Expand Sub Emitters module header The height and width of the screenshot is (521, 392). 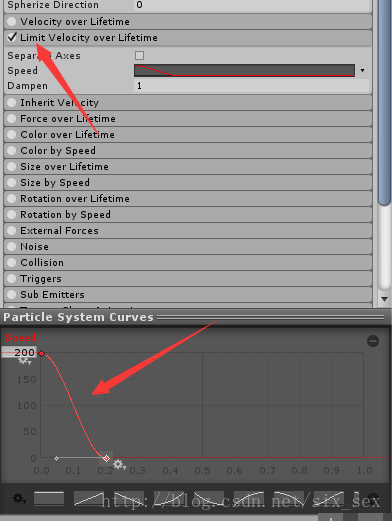[x=188, y=294]
